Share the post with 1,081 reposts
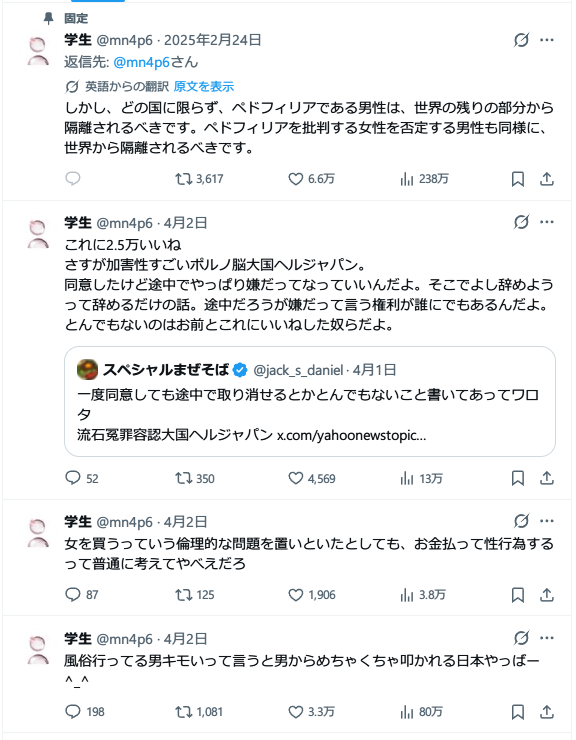Image resolution: width=576 pixels, height=740 pixels. tap(547, 712)
